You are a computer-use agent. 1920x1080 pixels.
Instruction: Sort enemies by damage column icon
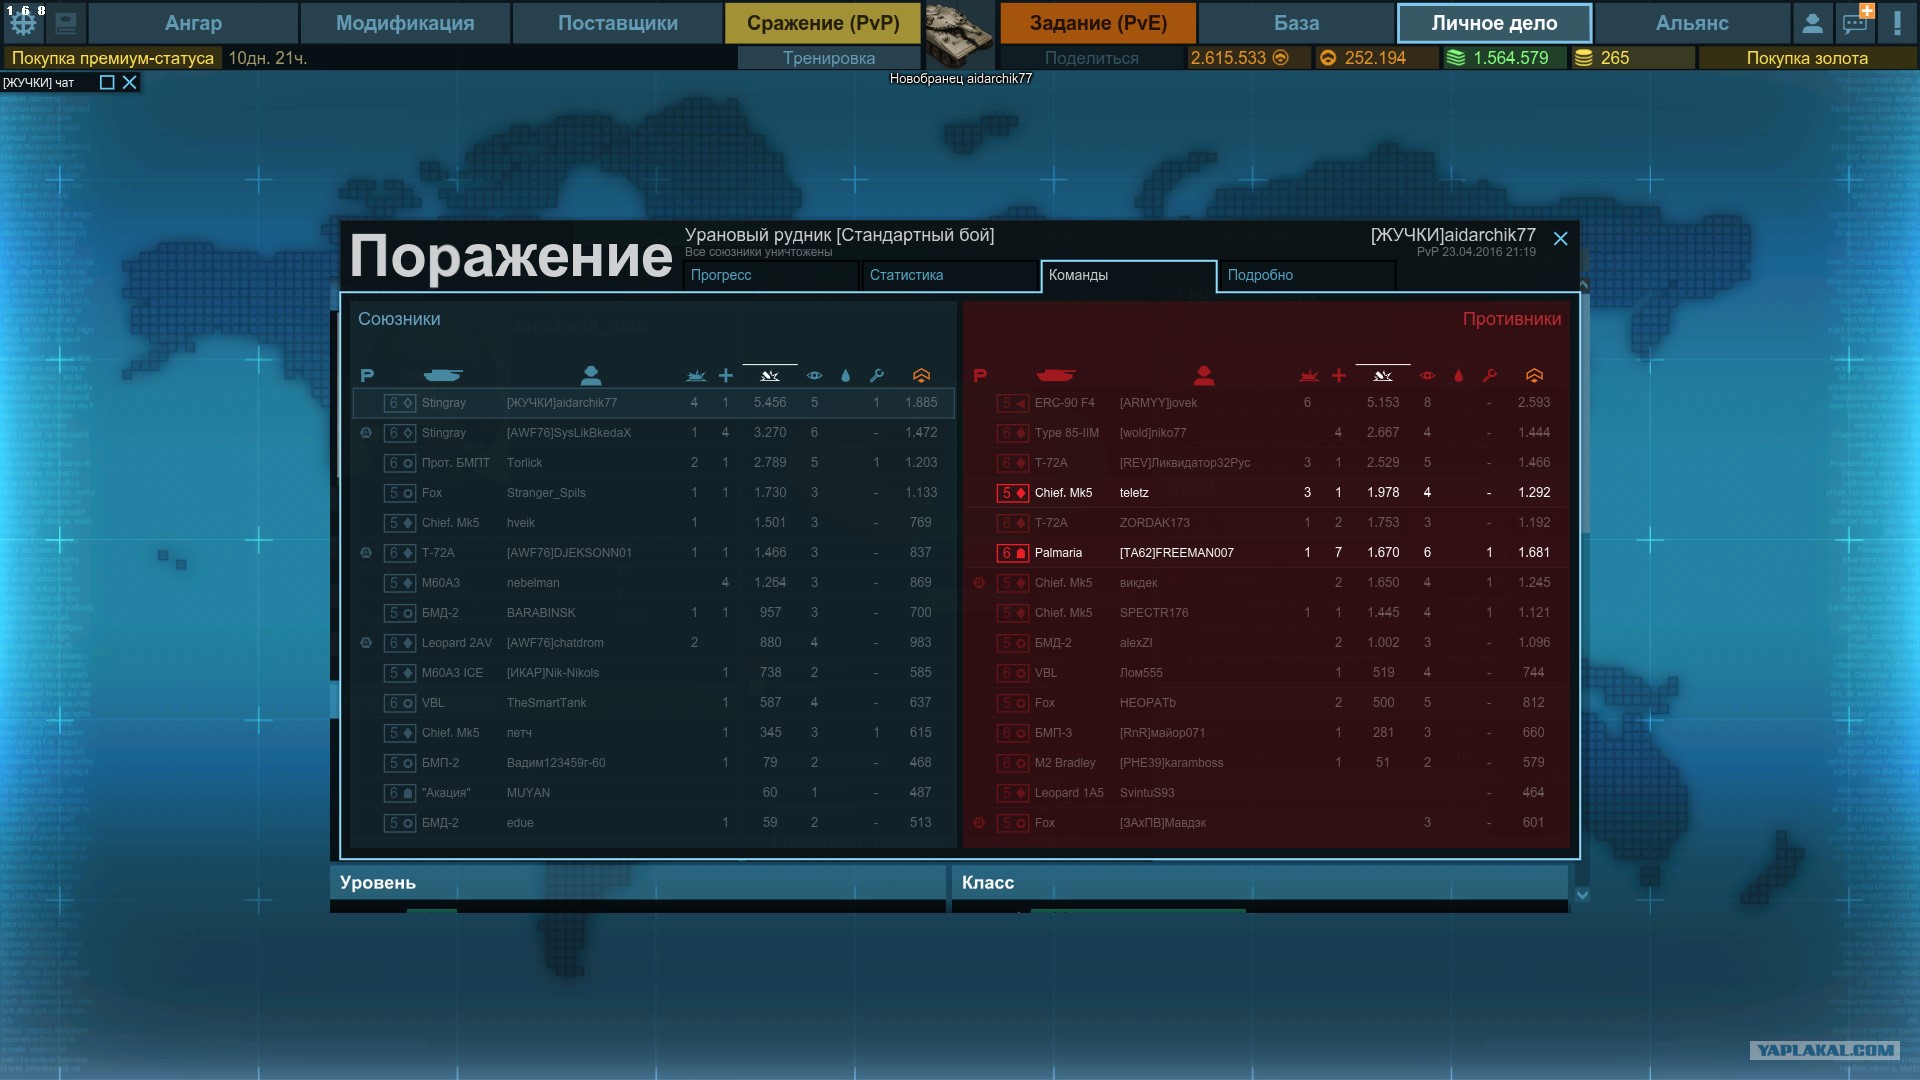coord(1383,376)
